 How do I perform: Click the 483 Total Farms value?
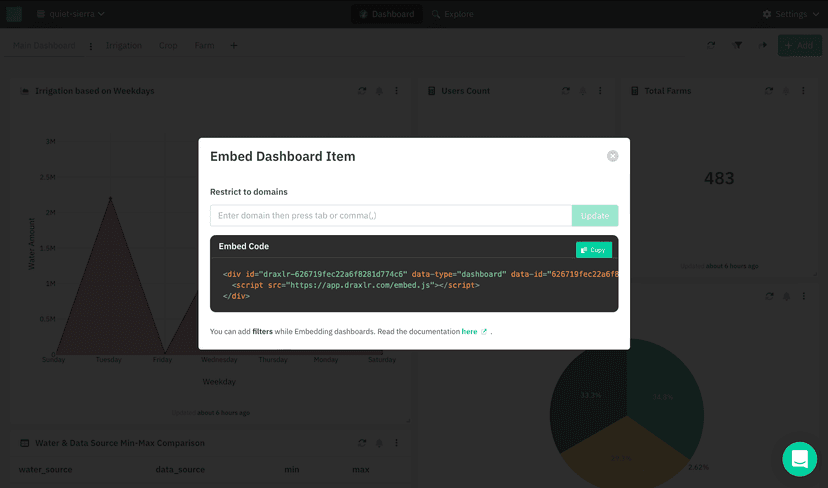point(719,179)
